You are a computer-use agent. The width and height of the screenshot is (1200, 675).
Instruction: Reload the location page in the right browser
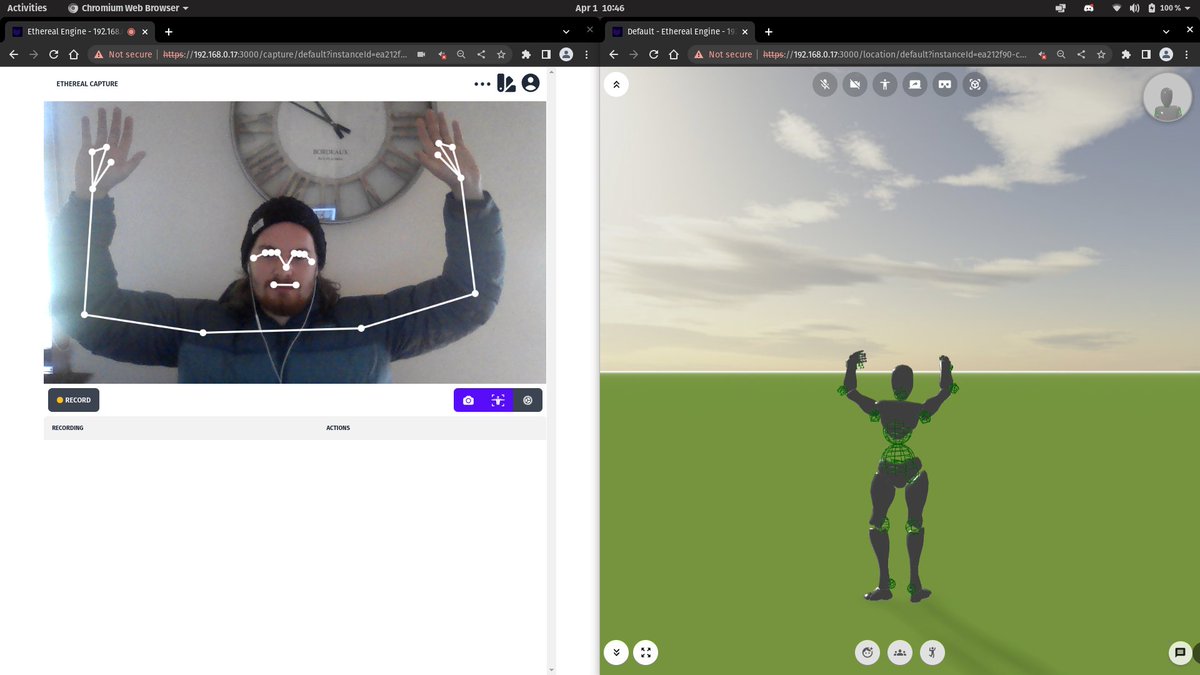click(x=654, y=54)
